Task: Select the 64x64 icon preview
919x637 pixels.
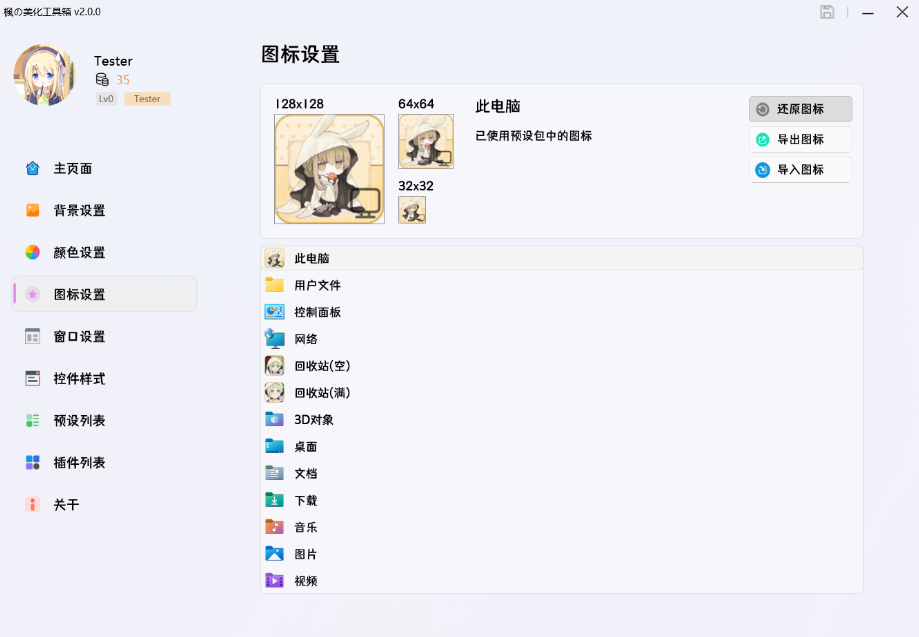Action: click(425, 141)
